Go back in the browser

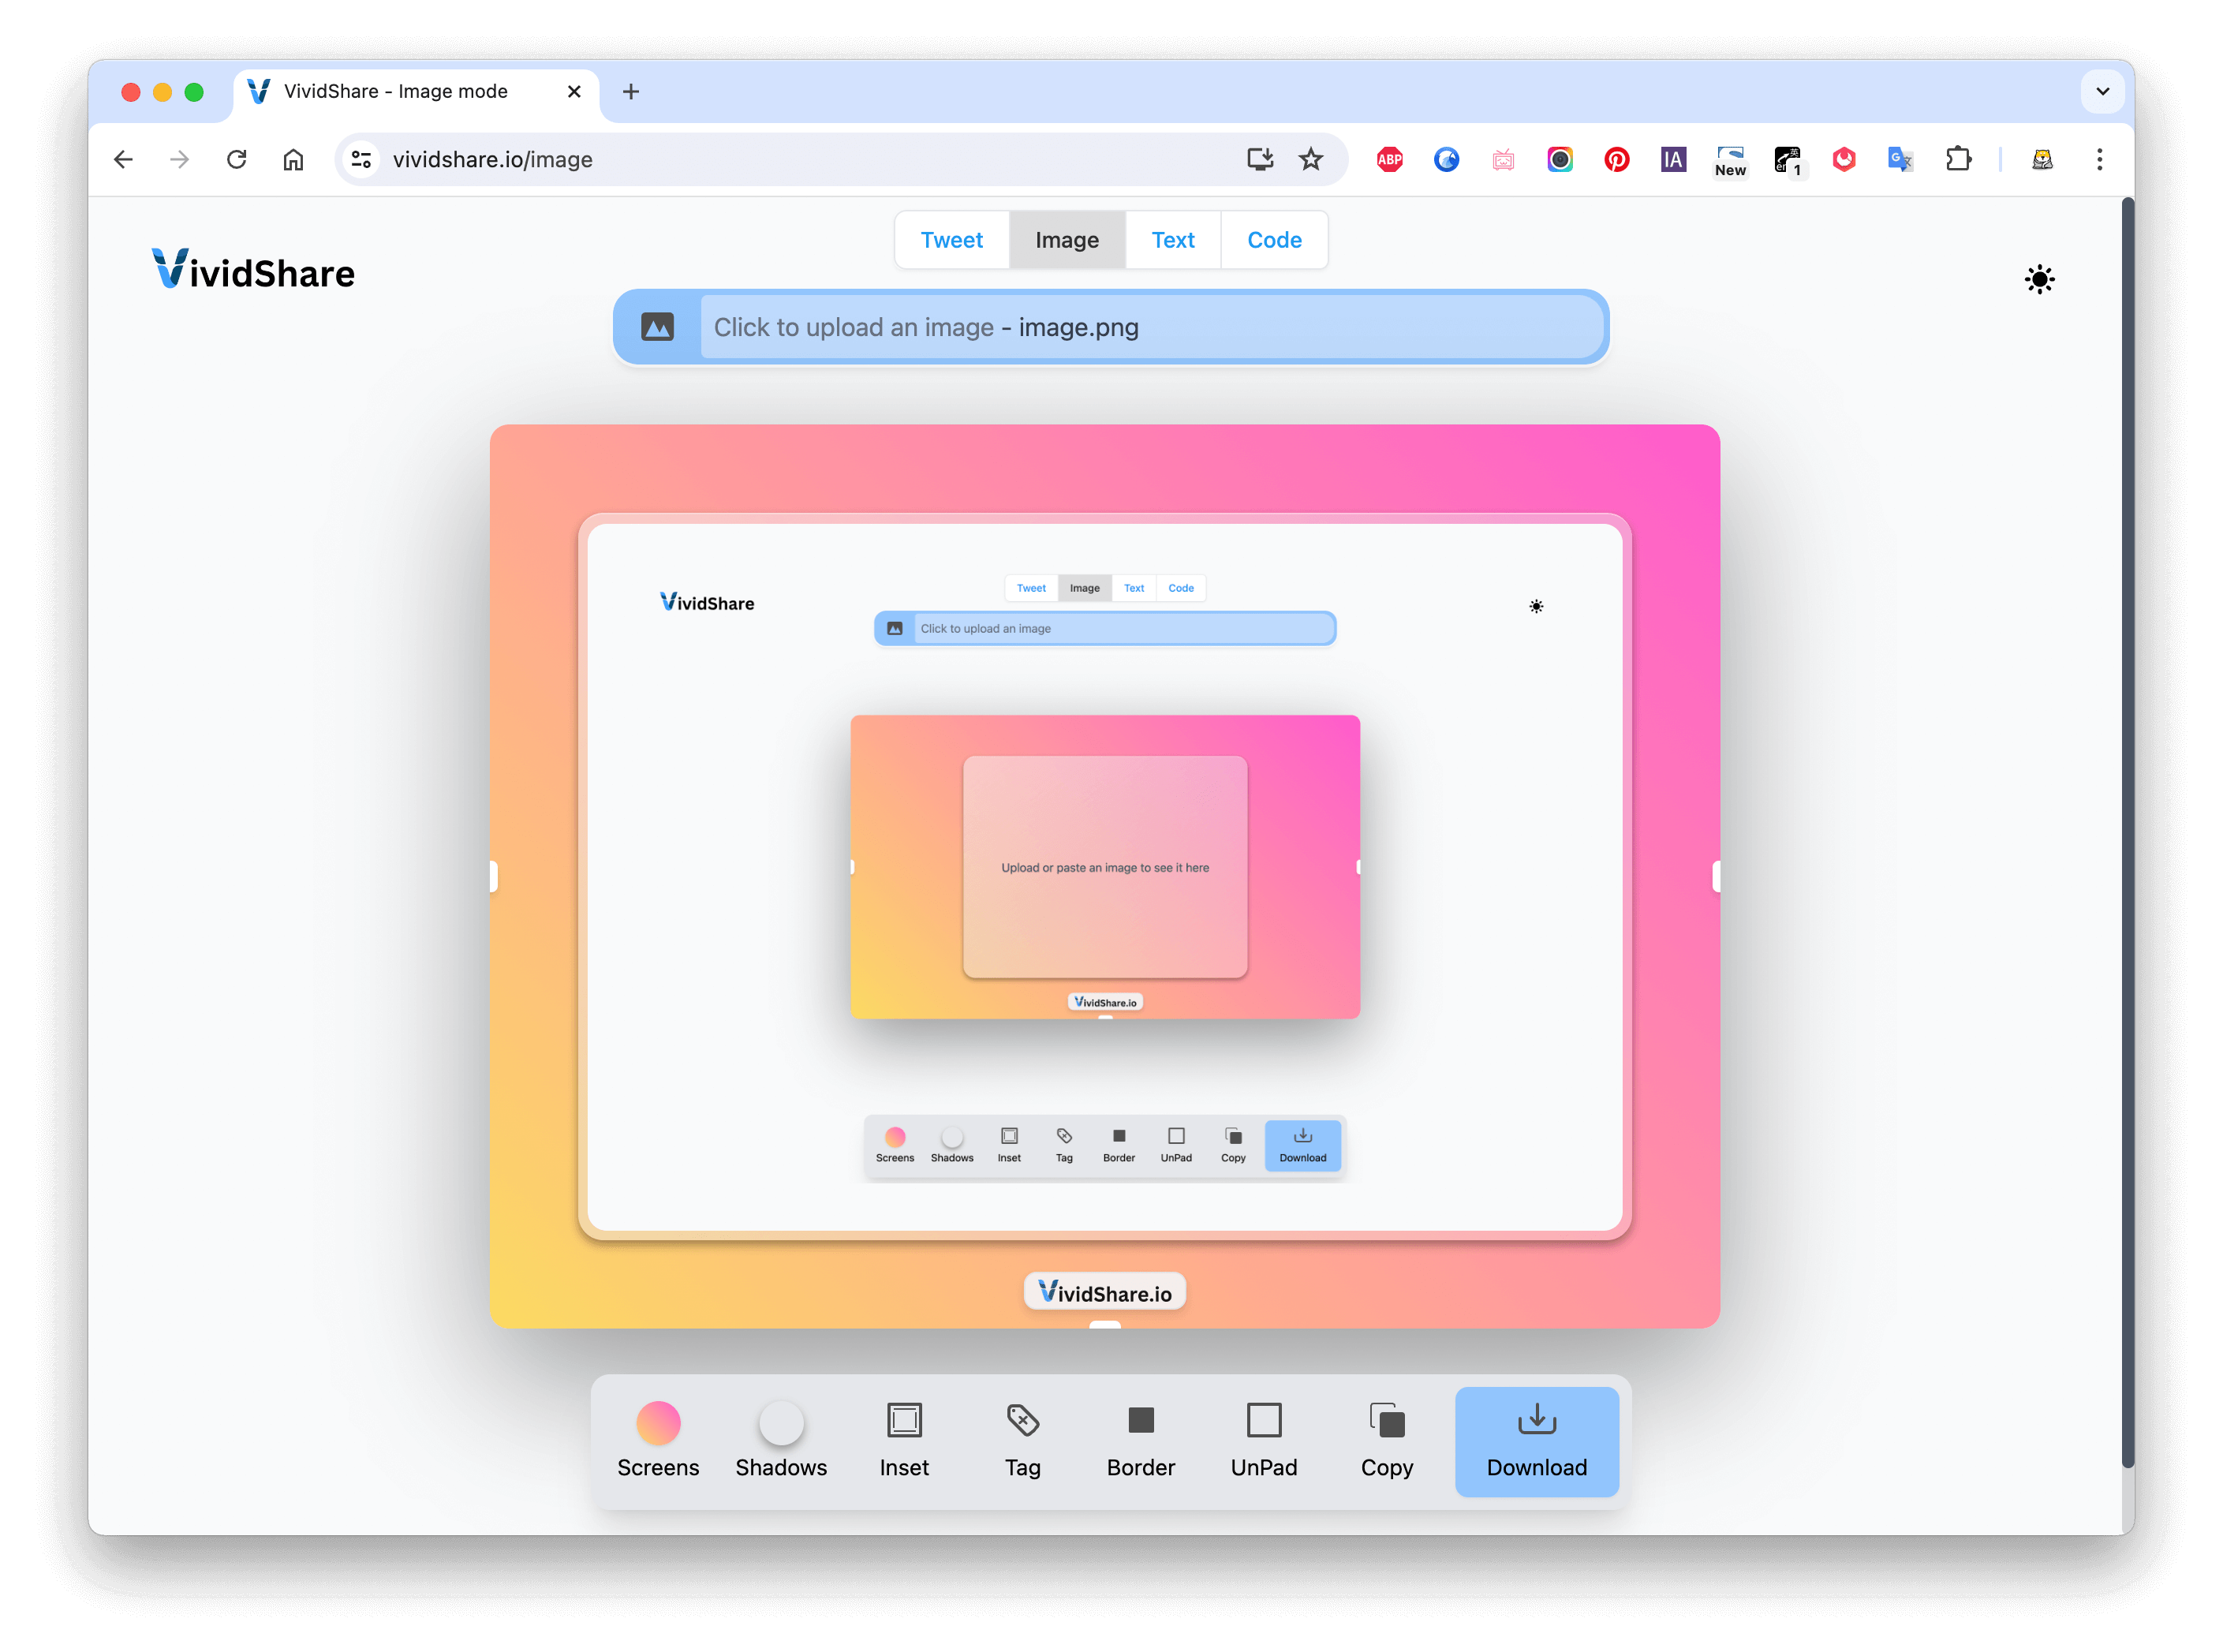[x=123, y=159]
